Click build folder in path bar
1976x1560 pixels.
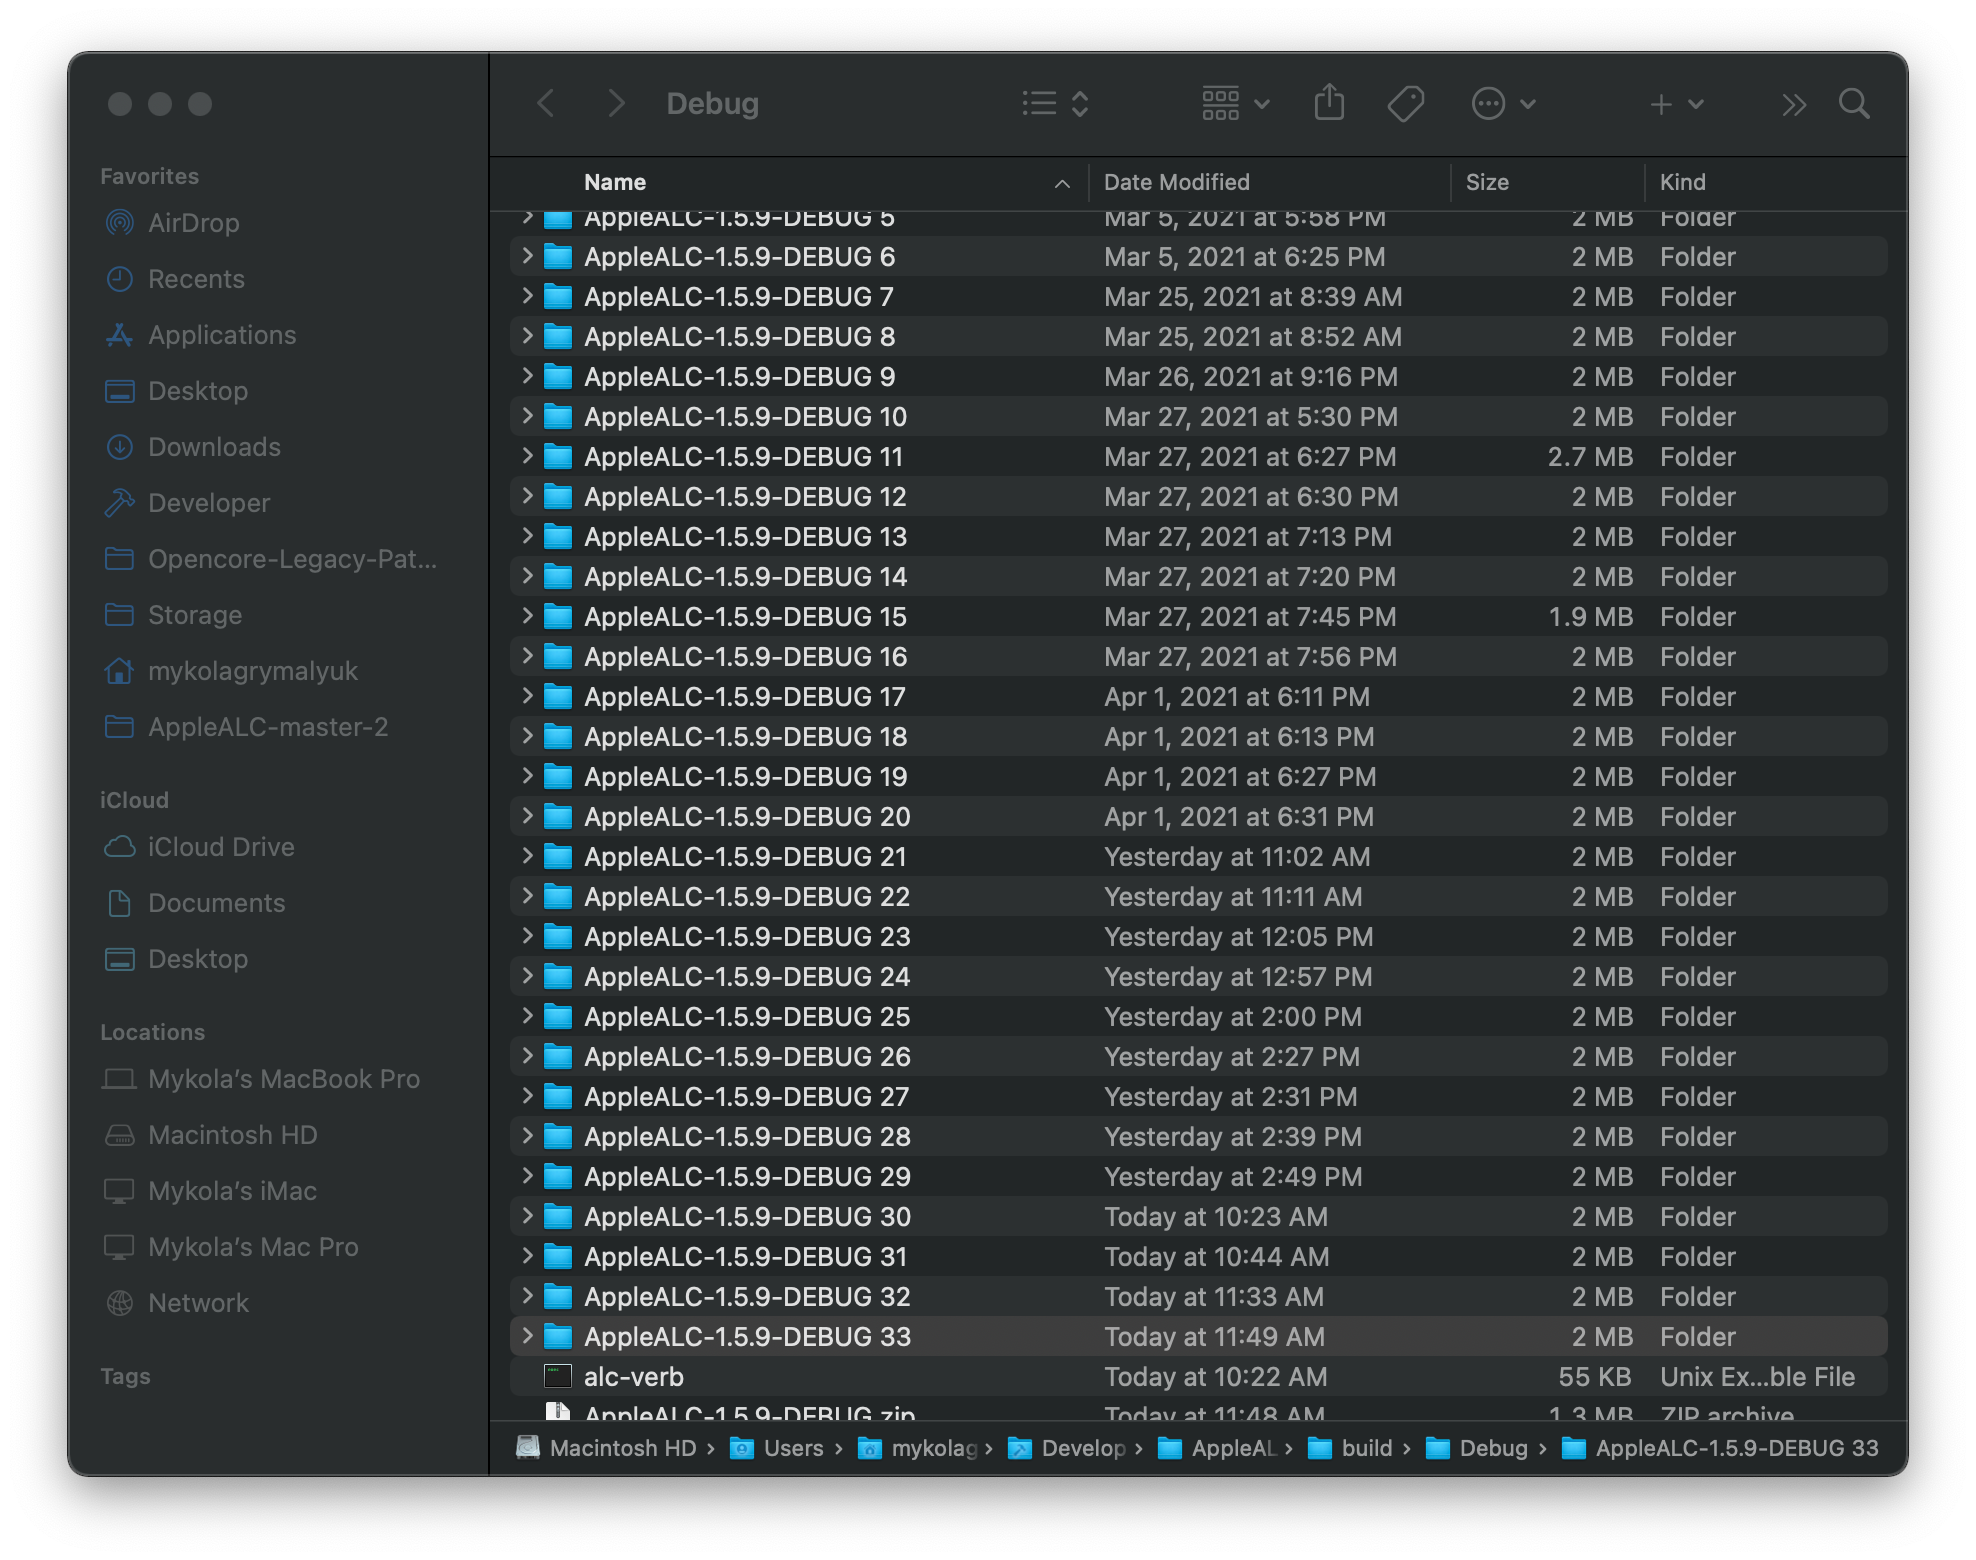tap(1366, 1448)
